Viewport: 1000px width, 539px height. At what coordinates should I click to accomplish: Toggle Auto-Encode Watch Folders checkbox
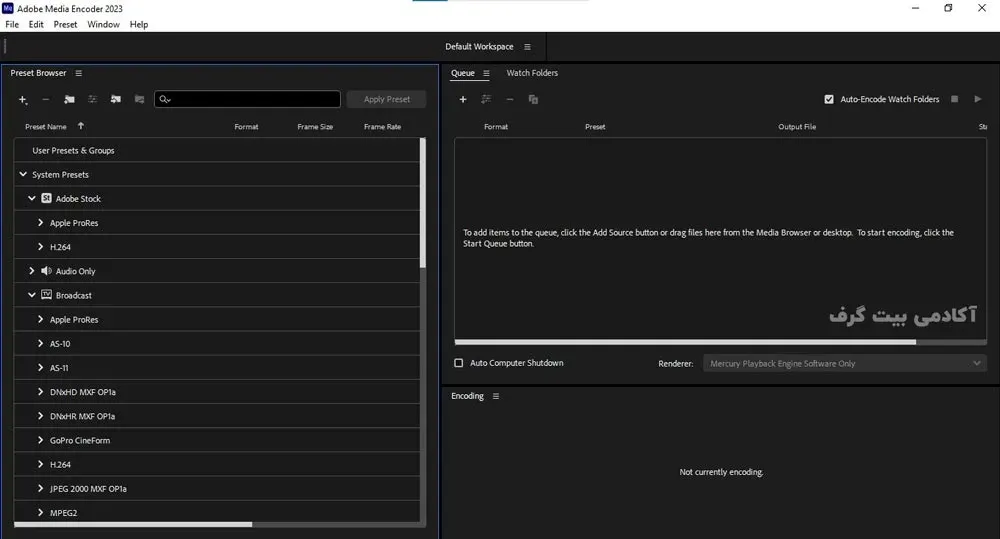point(828,100)
